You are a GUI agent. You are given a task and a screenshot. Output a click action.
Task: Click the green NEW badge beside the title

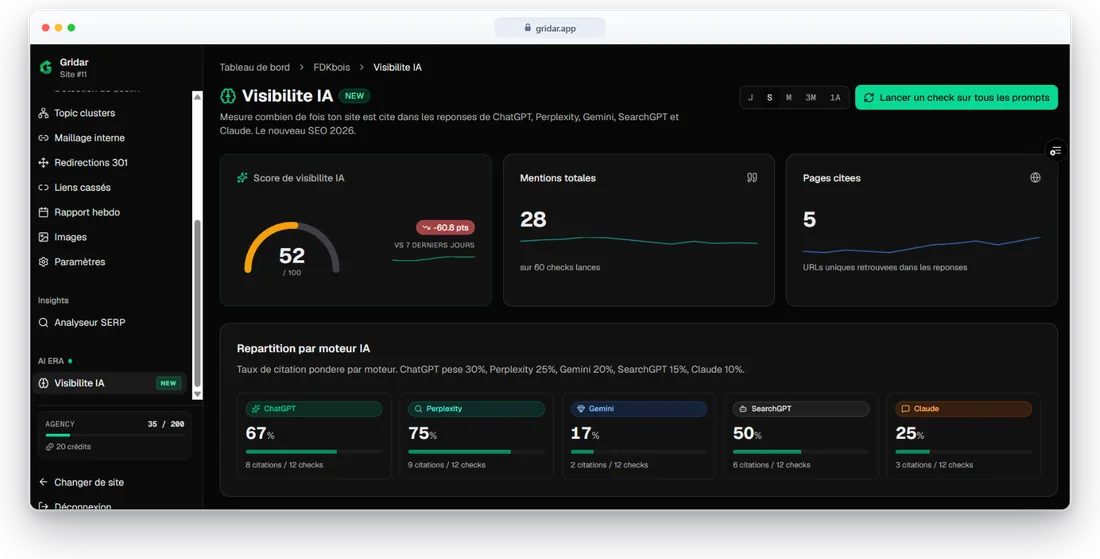354,96
